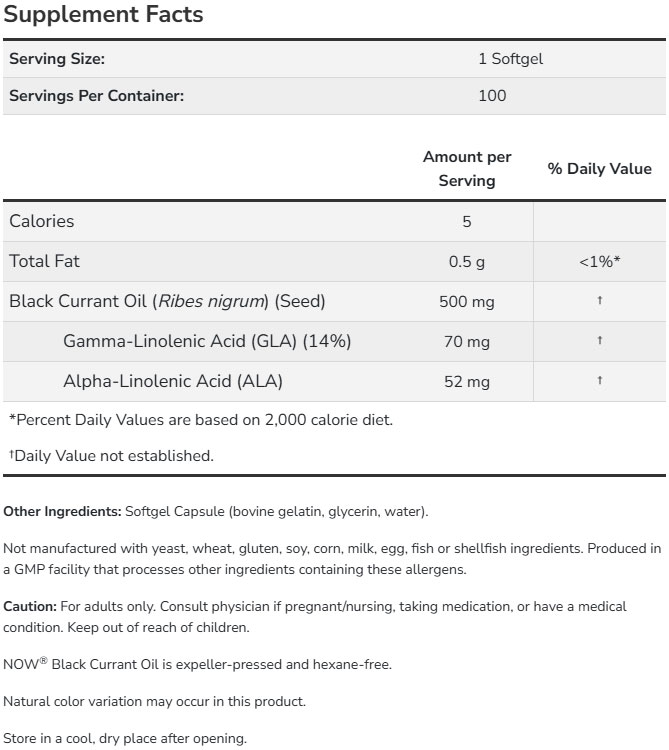Click the 1 Softgel serving value
Screen dimensions: 669x750
[510, 59]
